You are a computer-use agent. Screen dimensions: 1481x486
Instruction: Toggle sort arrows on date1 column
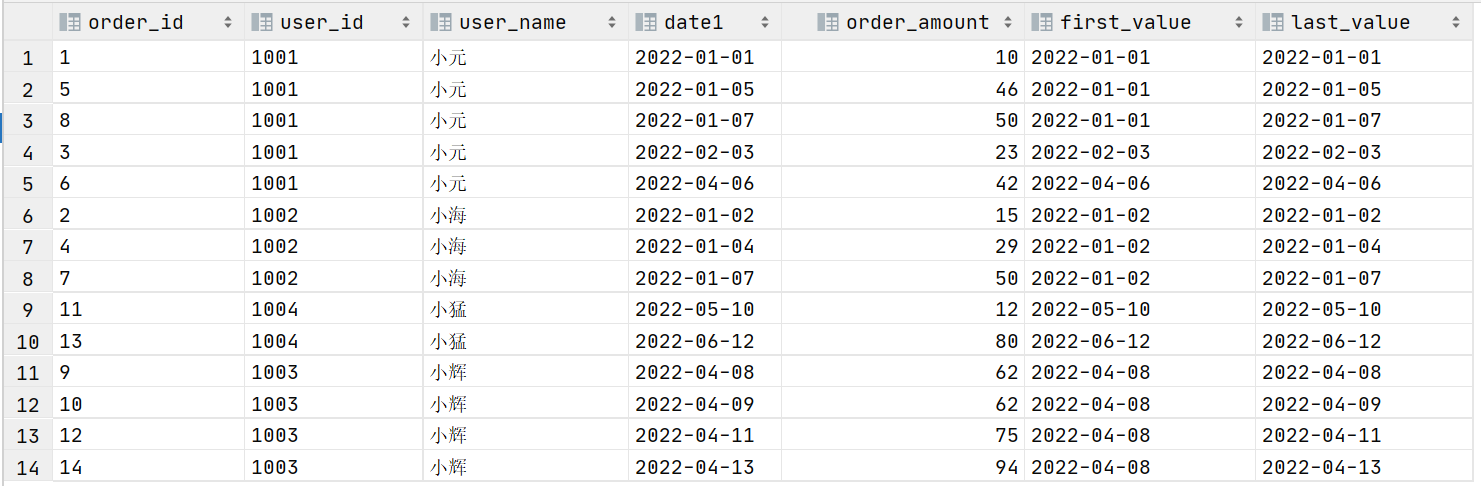764,22
